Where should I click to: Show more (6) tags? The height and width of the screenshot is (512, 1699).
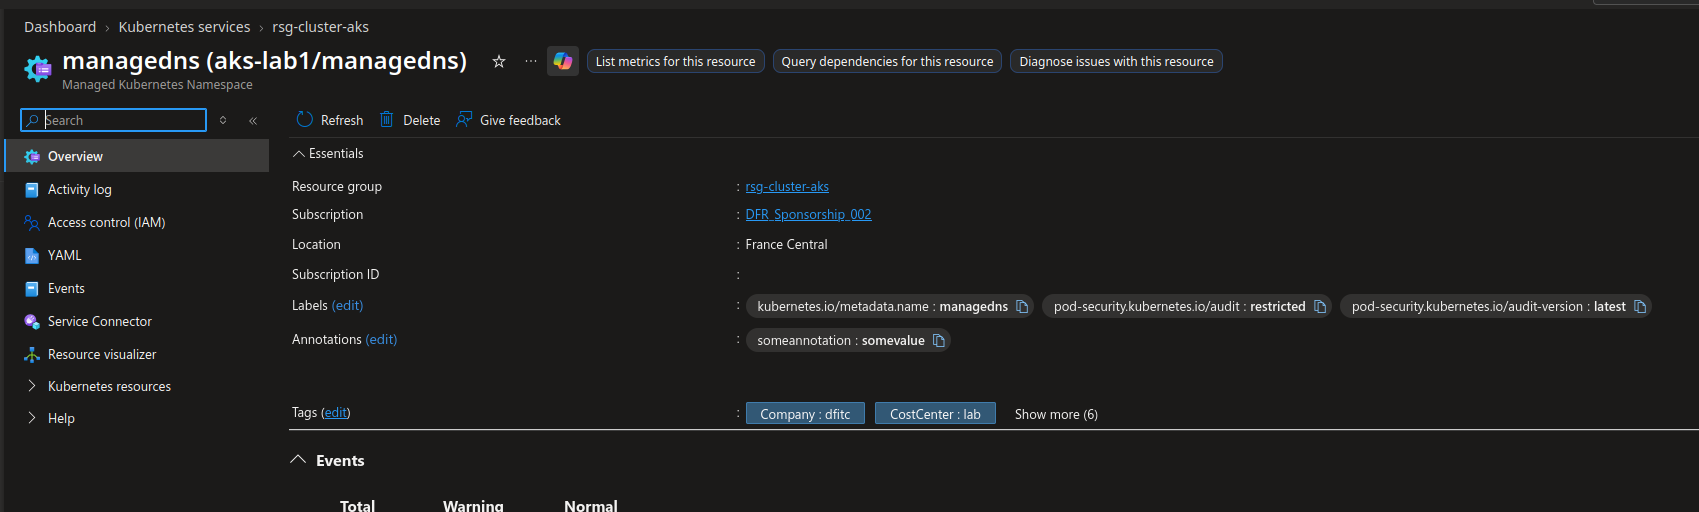click(x=1056, y=414)
